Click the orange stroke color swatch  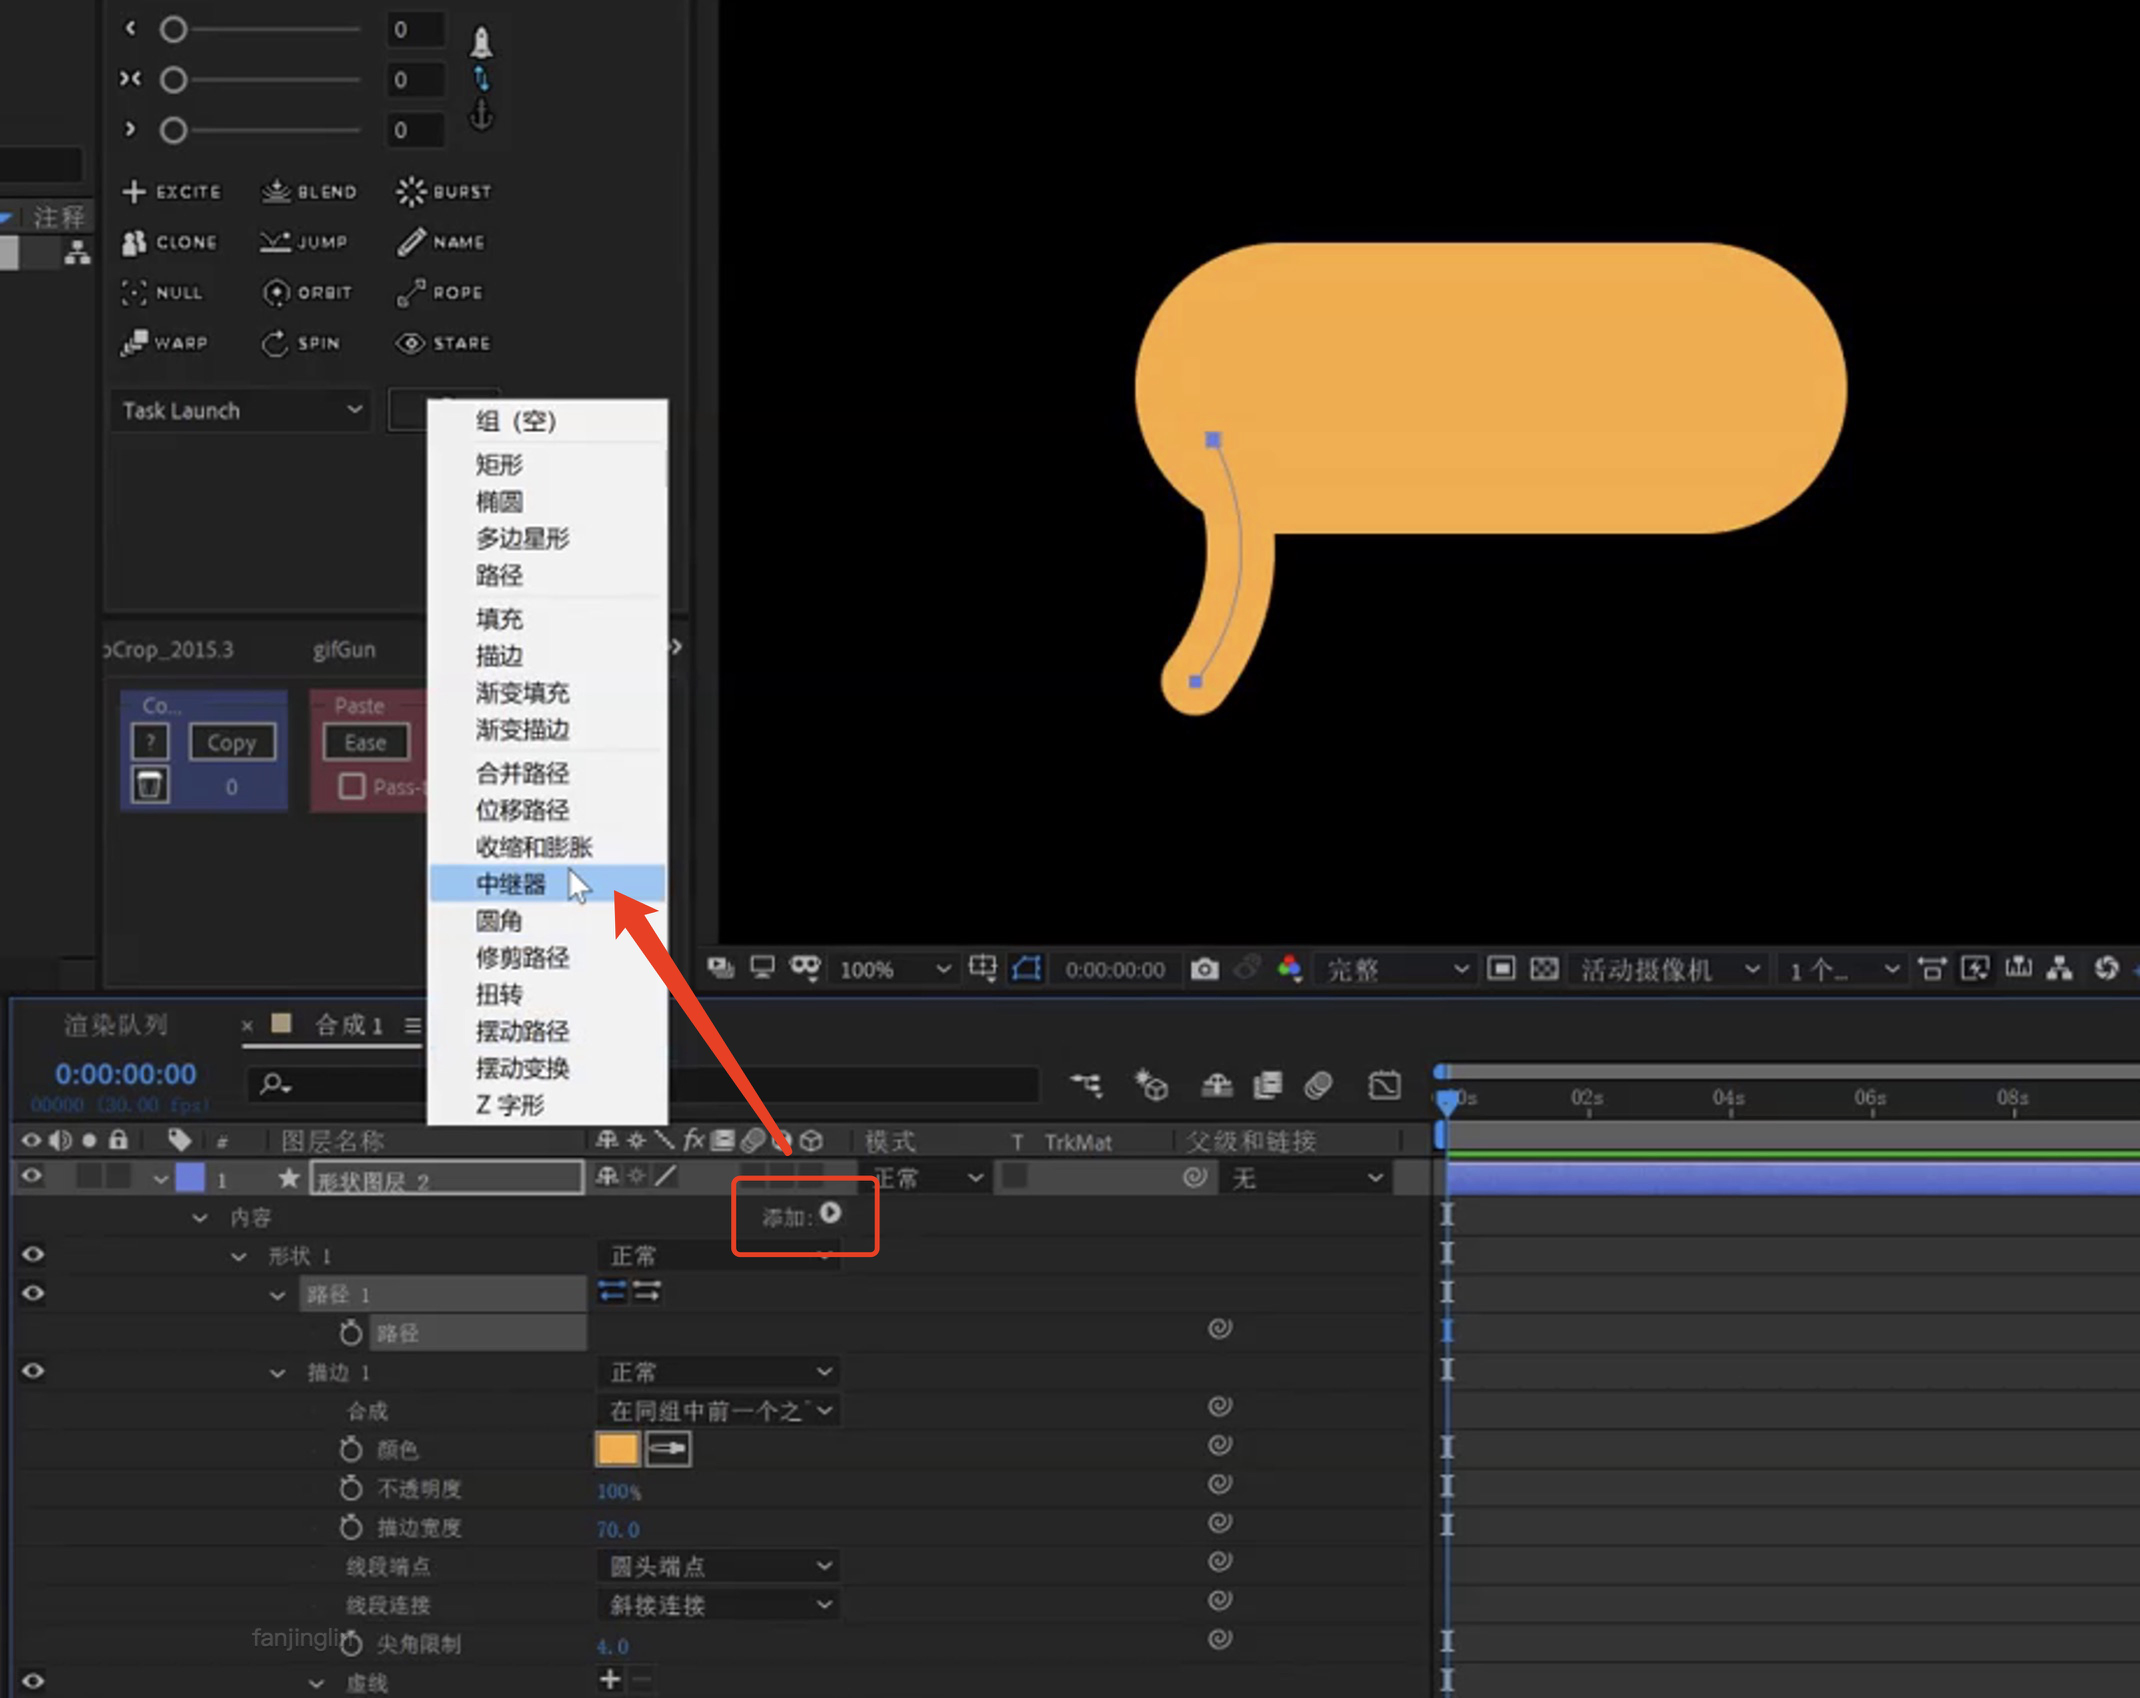(617, 1449)
